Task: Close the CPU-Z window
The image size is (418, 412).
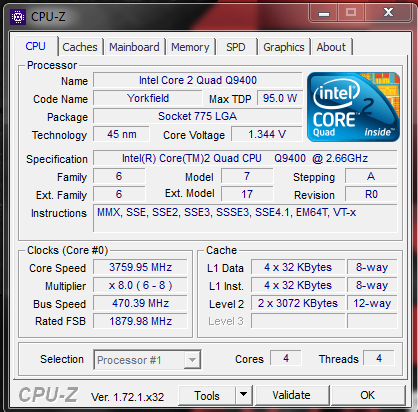Action: click(388, 13)
